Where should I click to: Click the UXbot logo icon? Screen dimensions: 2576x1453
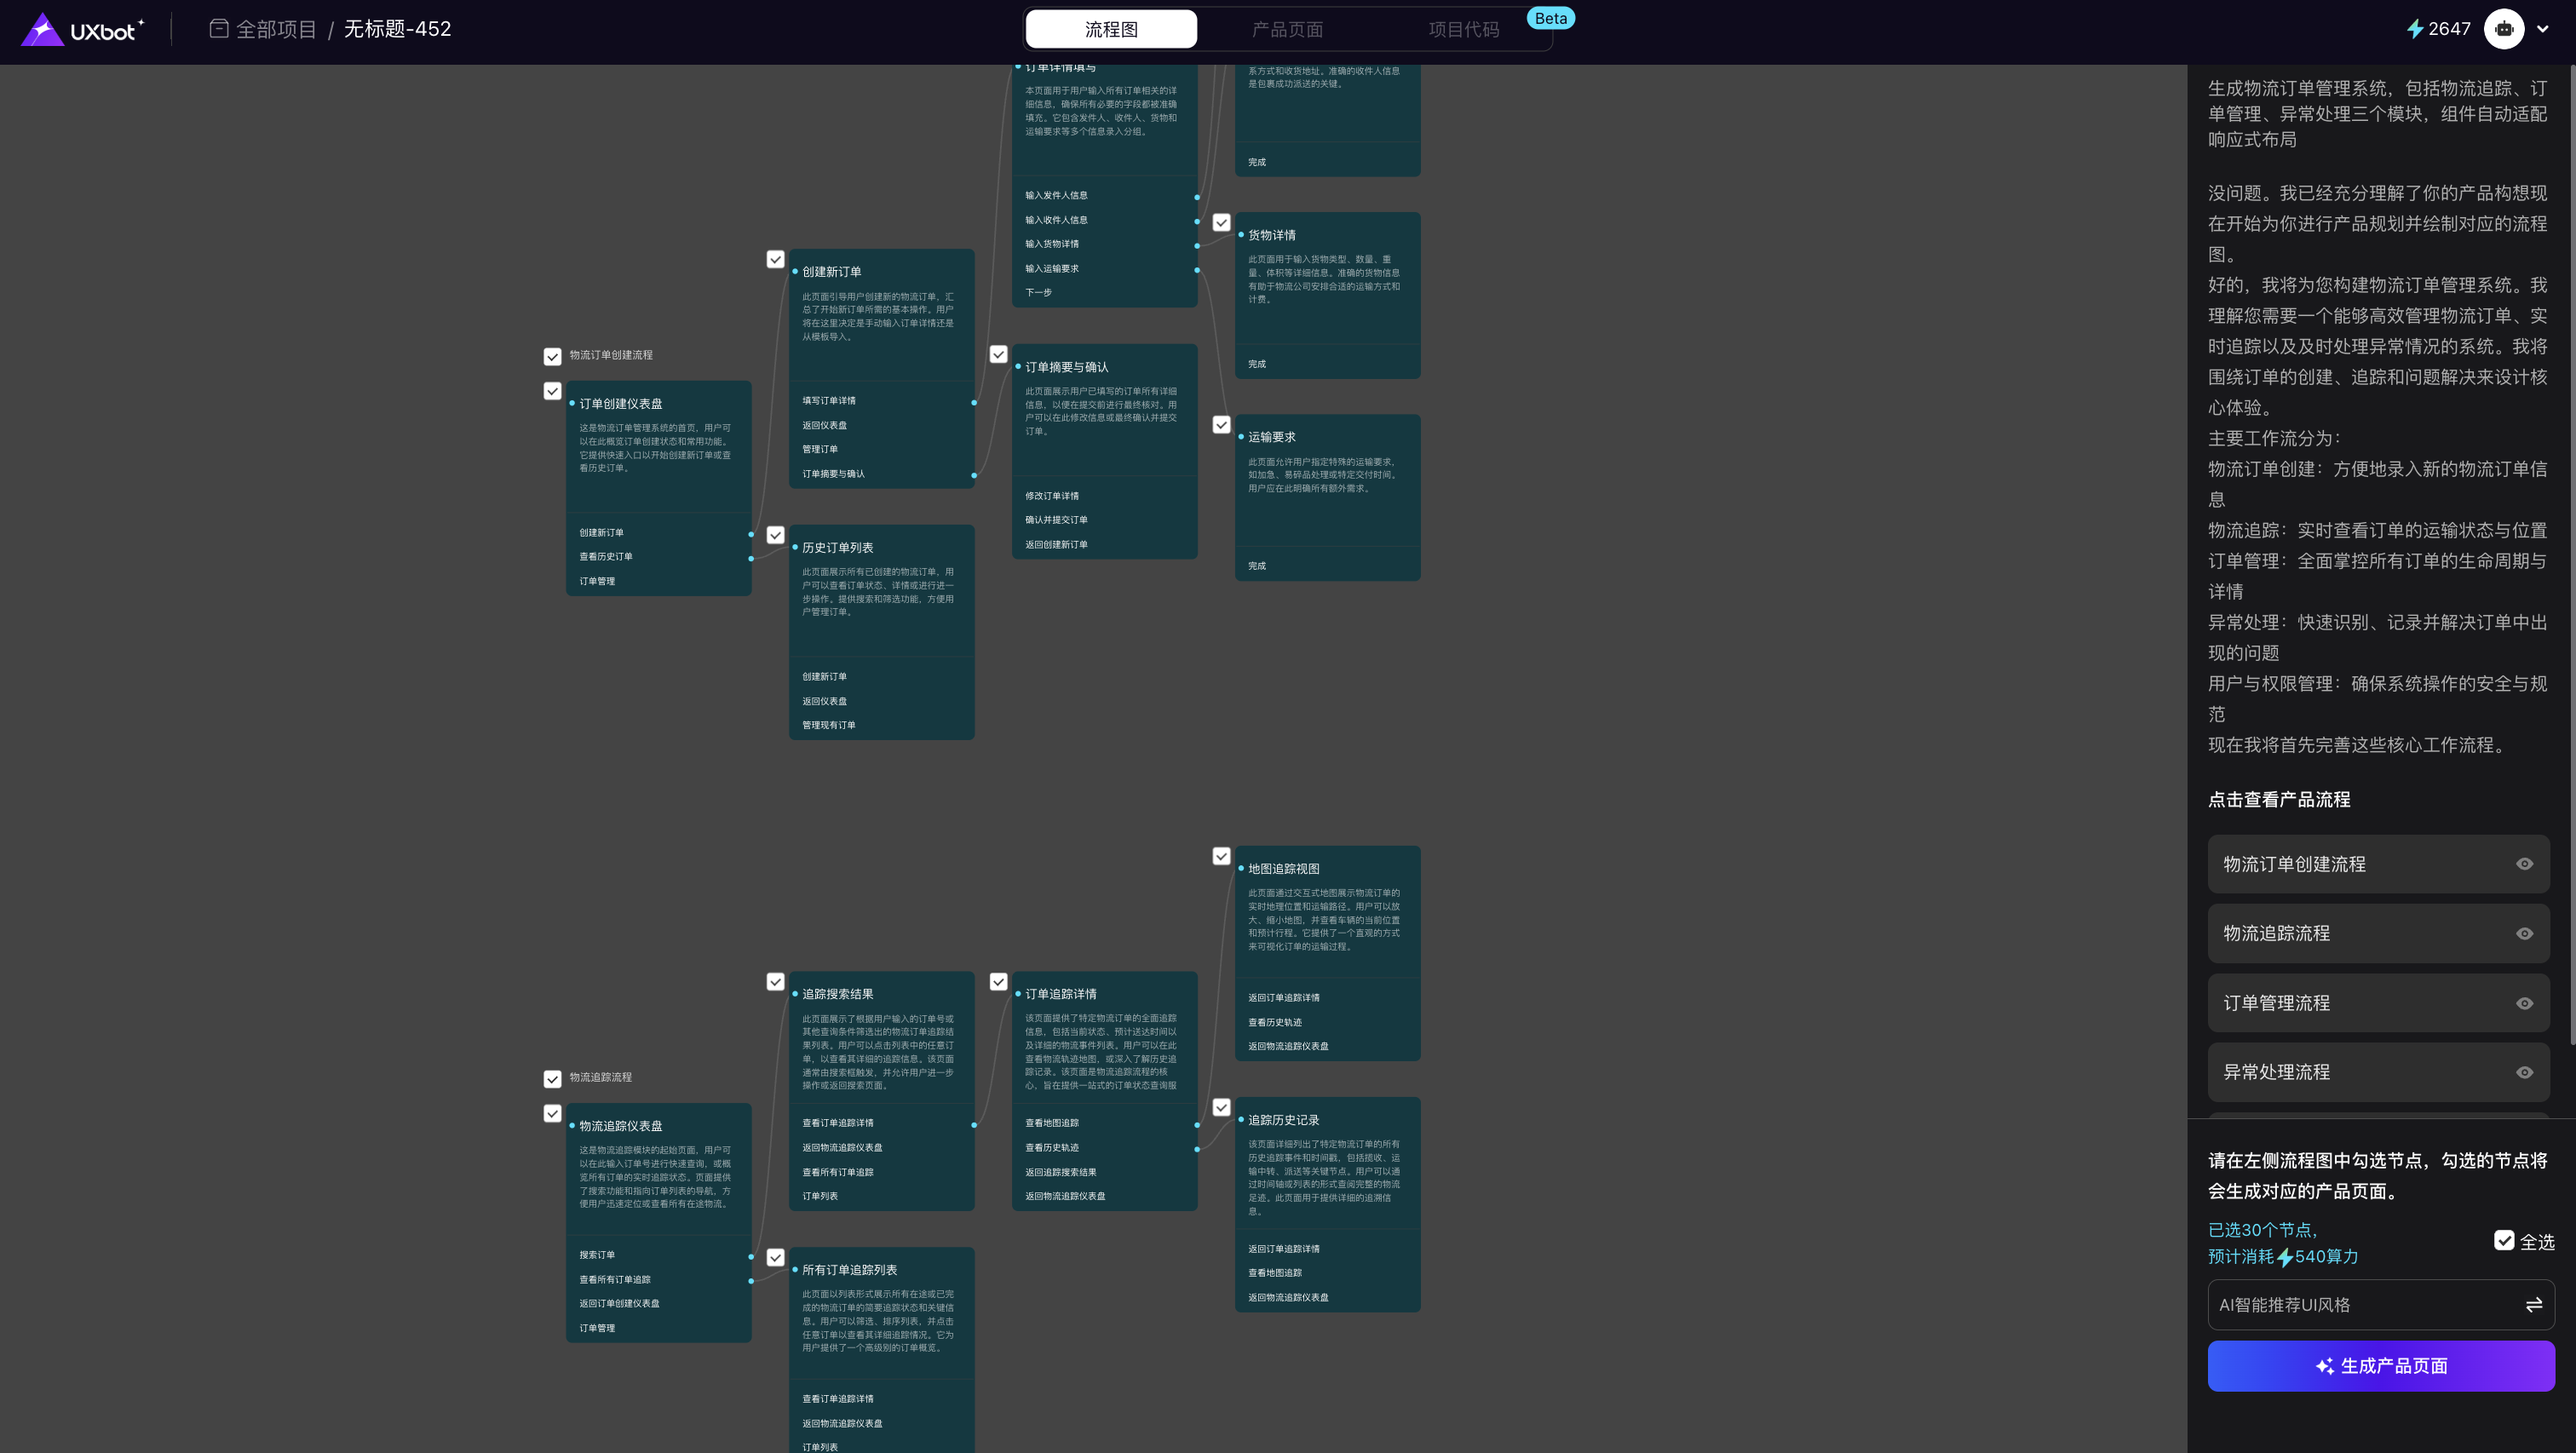(x=42, y=29)
